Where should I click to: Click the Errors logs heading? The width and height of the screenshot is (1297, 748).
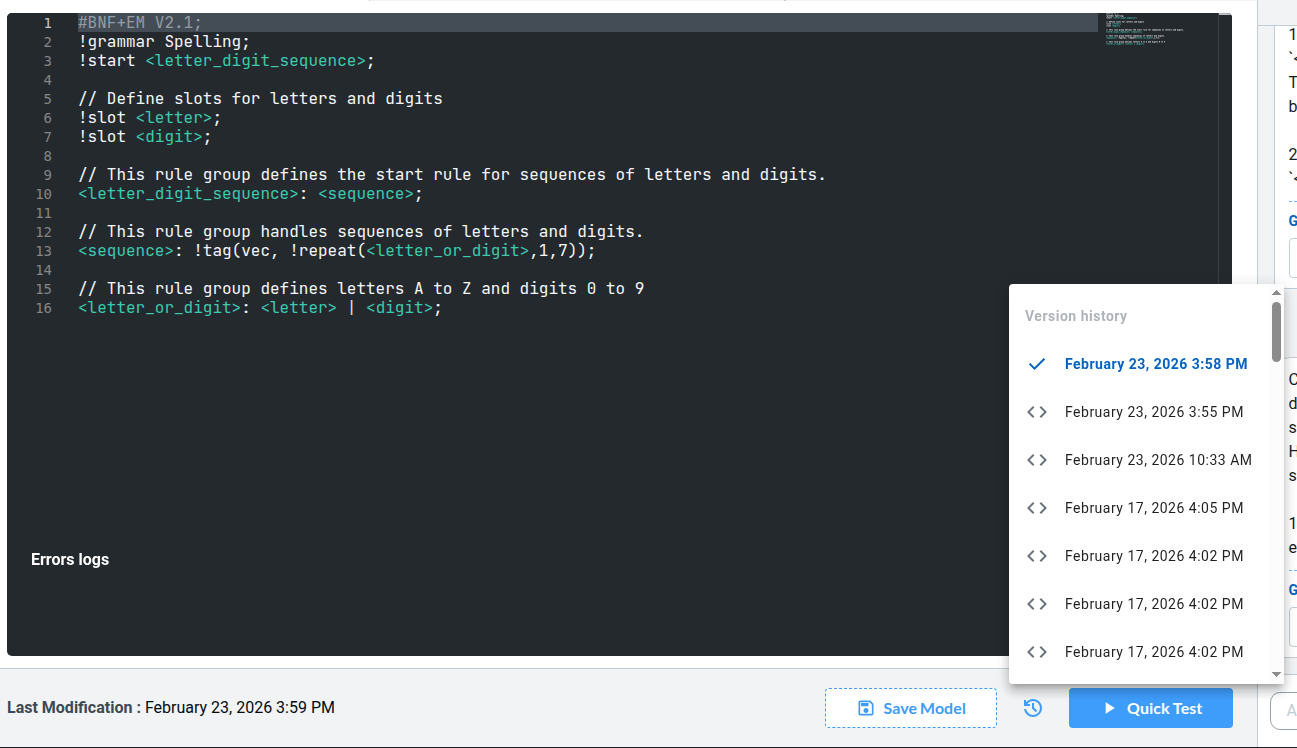[70, 559]
